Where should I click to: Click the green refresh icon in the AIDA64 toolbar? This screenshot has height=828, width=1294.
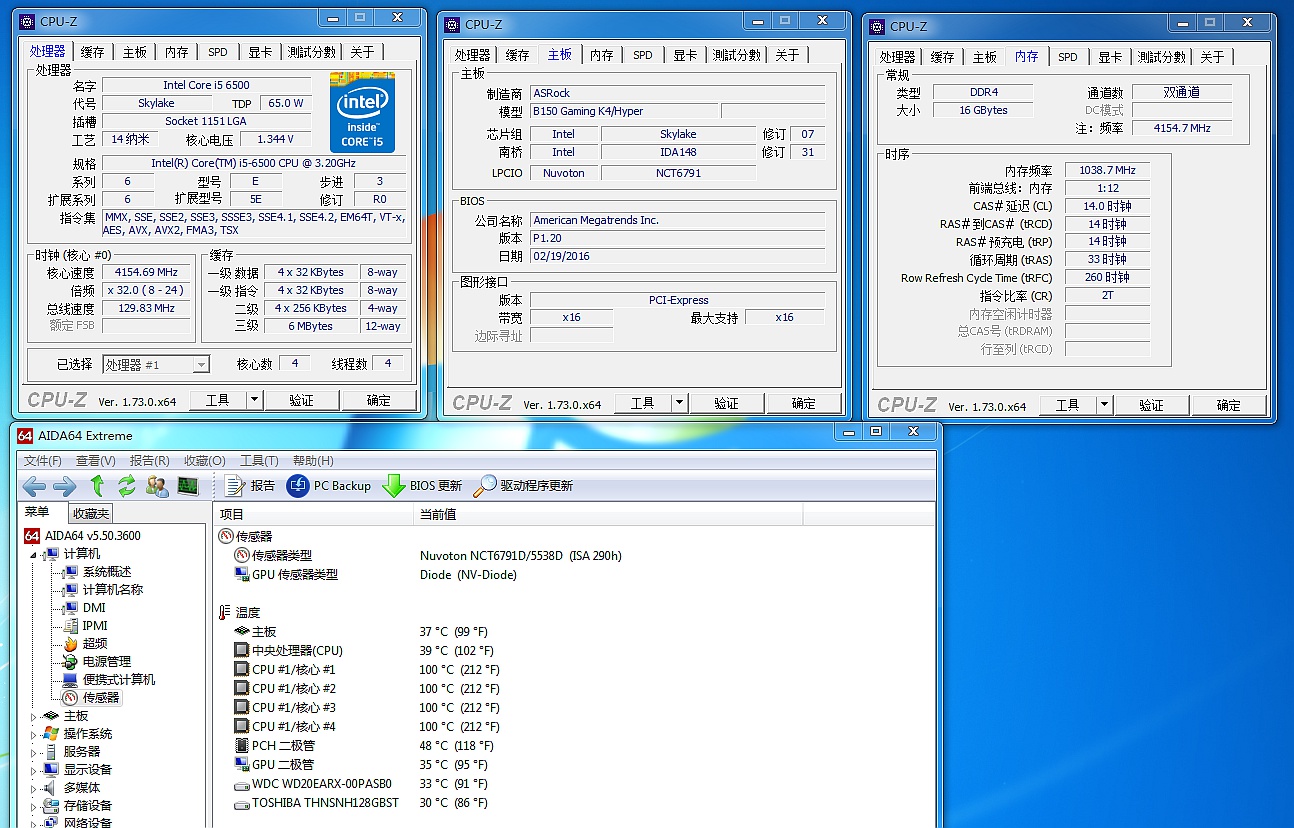tap(127, 487)
